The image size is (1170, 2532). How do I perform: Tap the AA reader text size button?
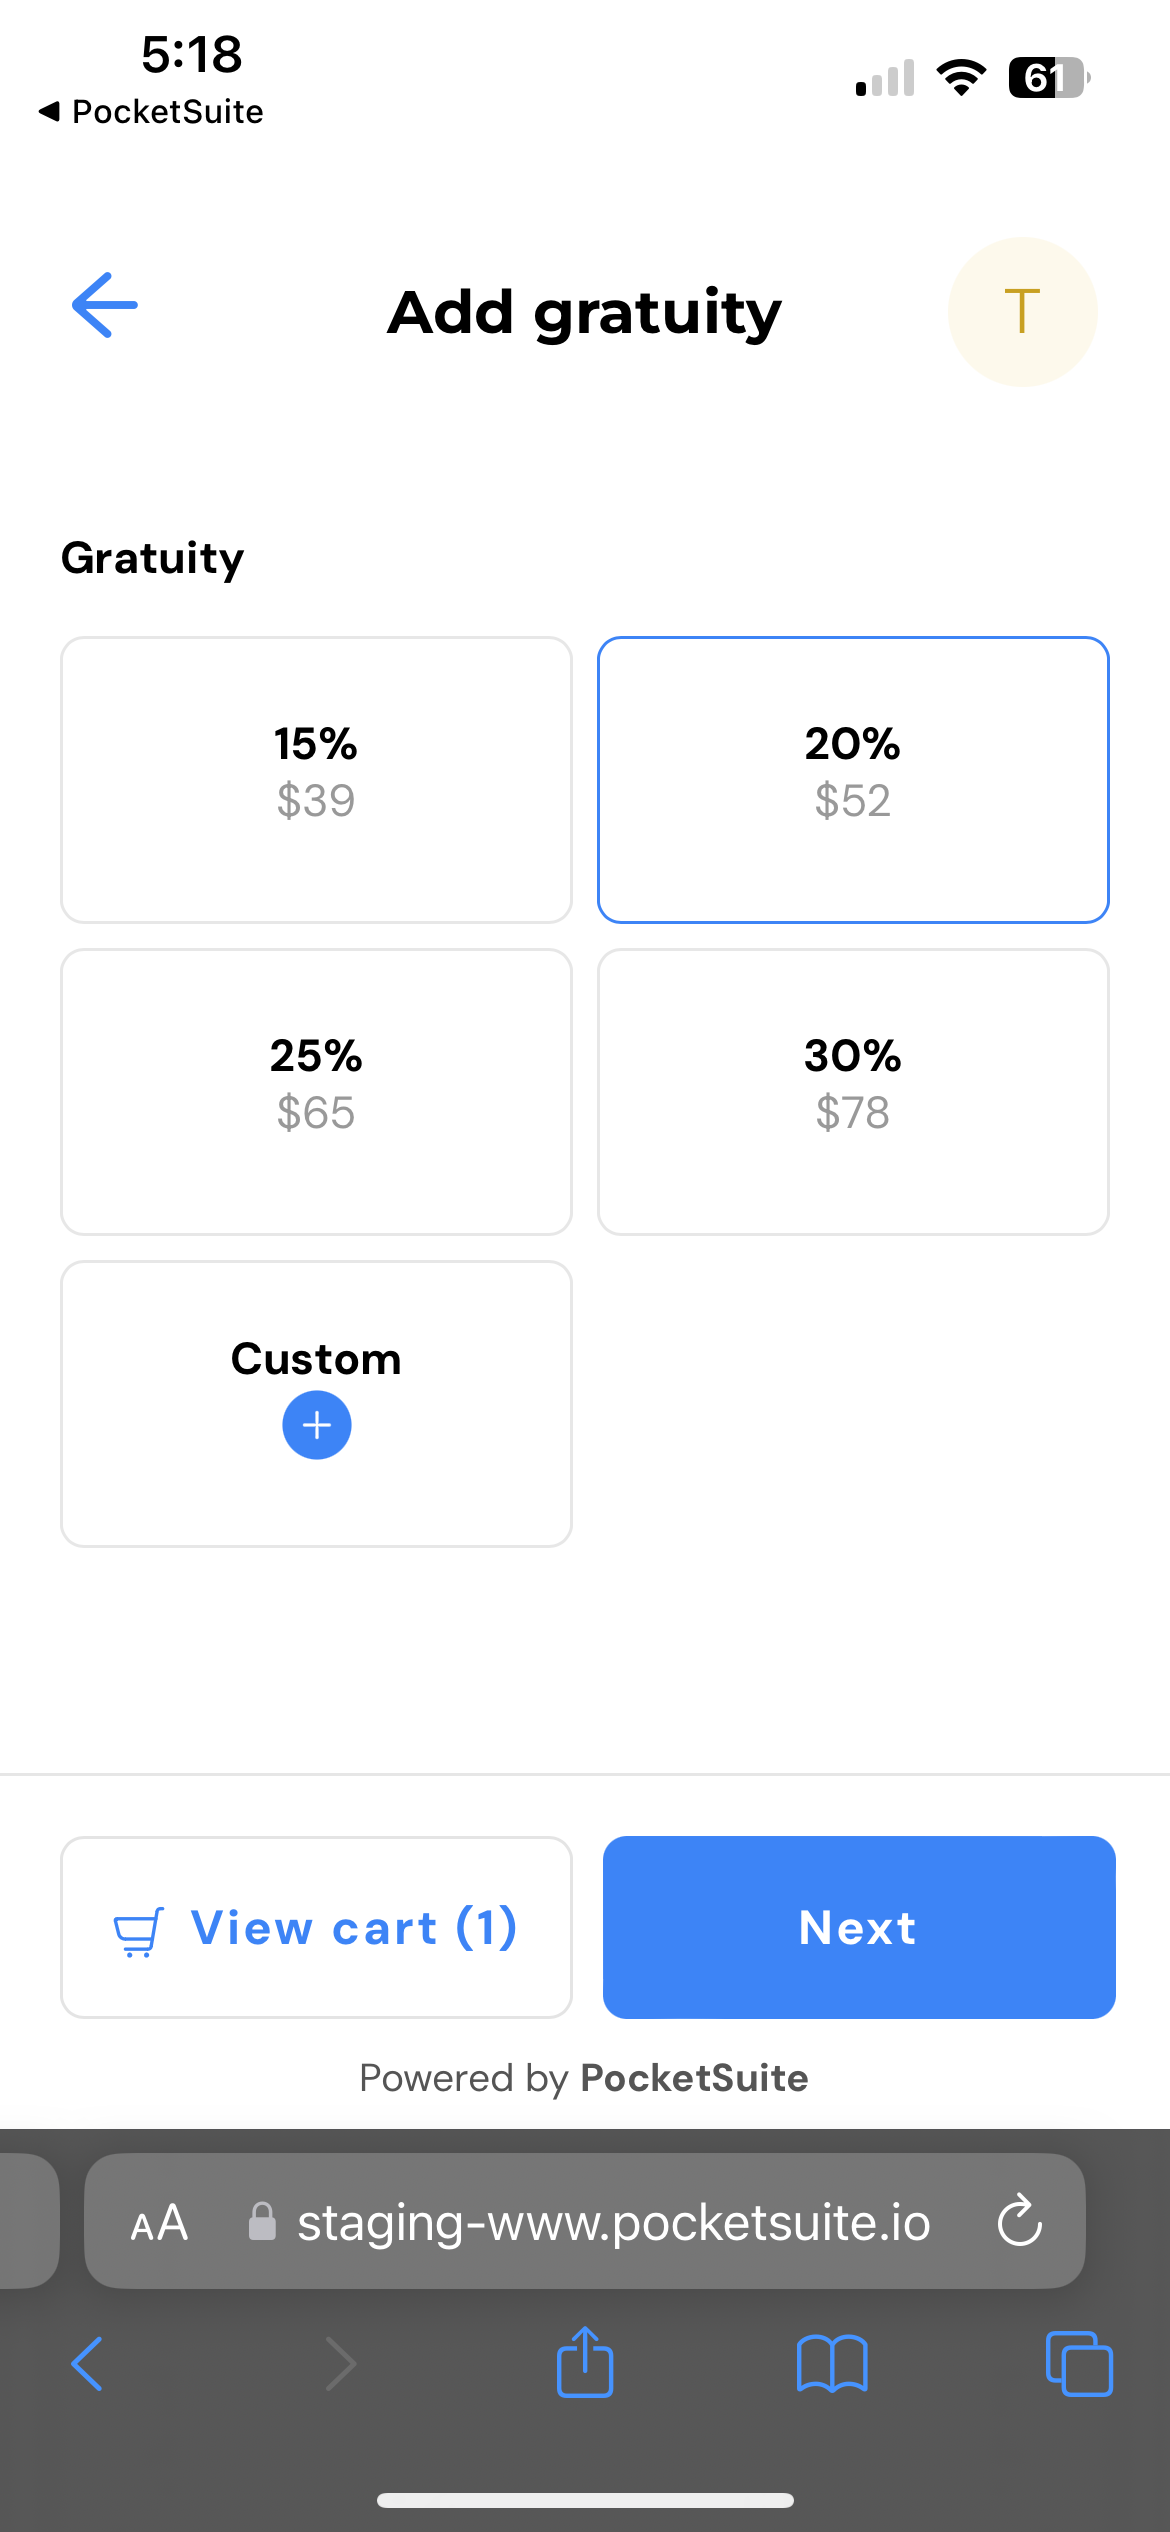pos(160,2223)
